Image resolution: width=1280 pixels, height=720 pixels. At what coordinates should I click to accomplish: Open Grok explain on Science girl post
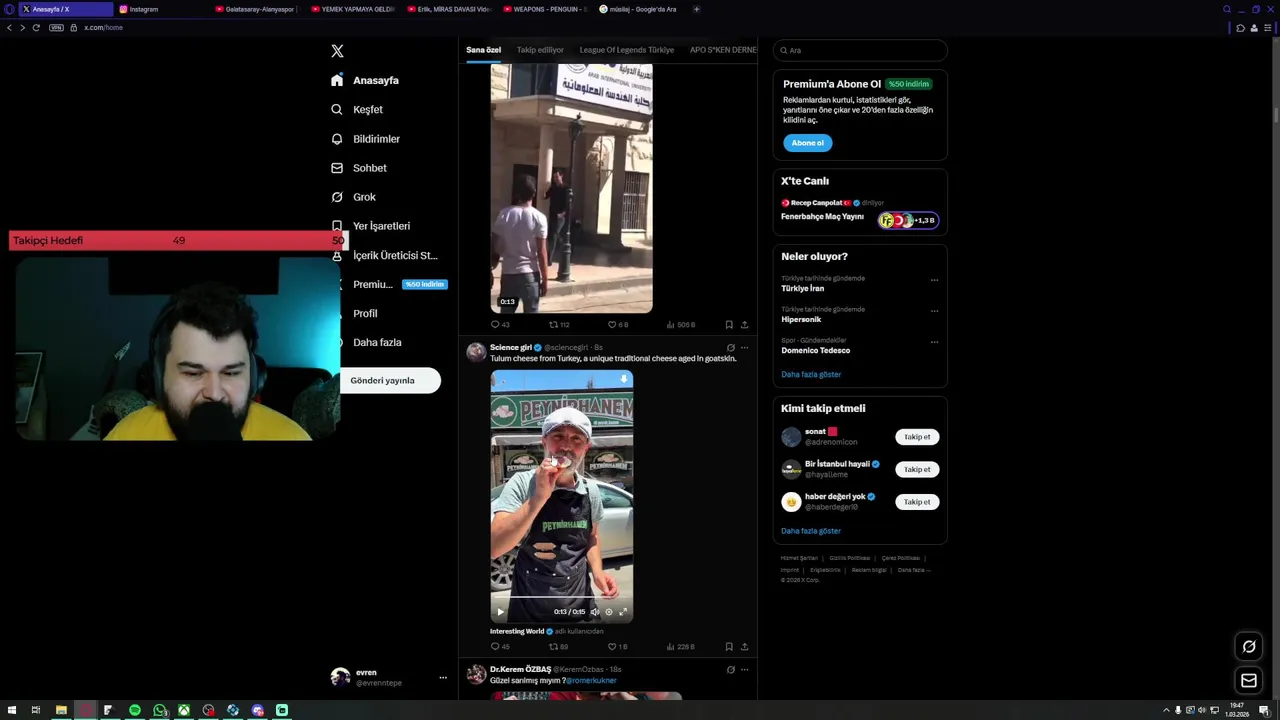click(730, 348)
